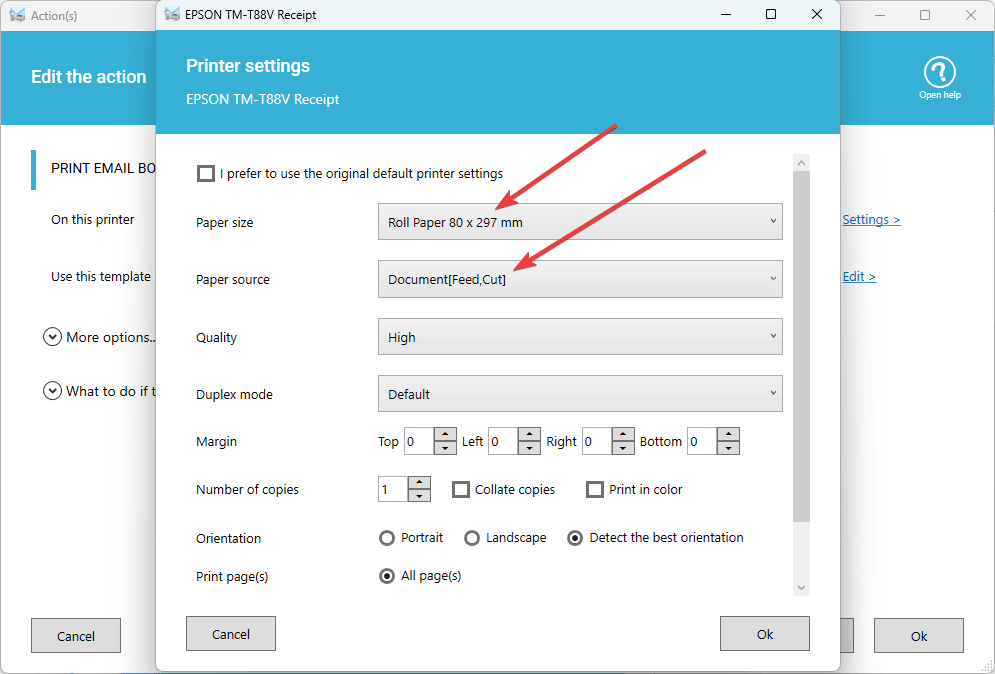Click the Top margin input field
The height and width of the screenshot is (674, 995).
pos(419,441)
